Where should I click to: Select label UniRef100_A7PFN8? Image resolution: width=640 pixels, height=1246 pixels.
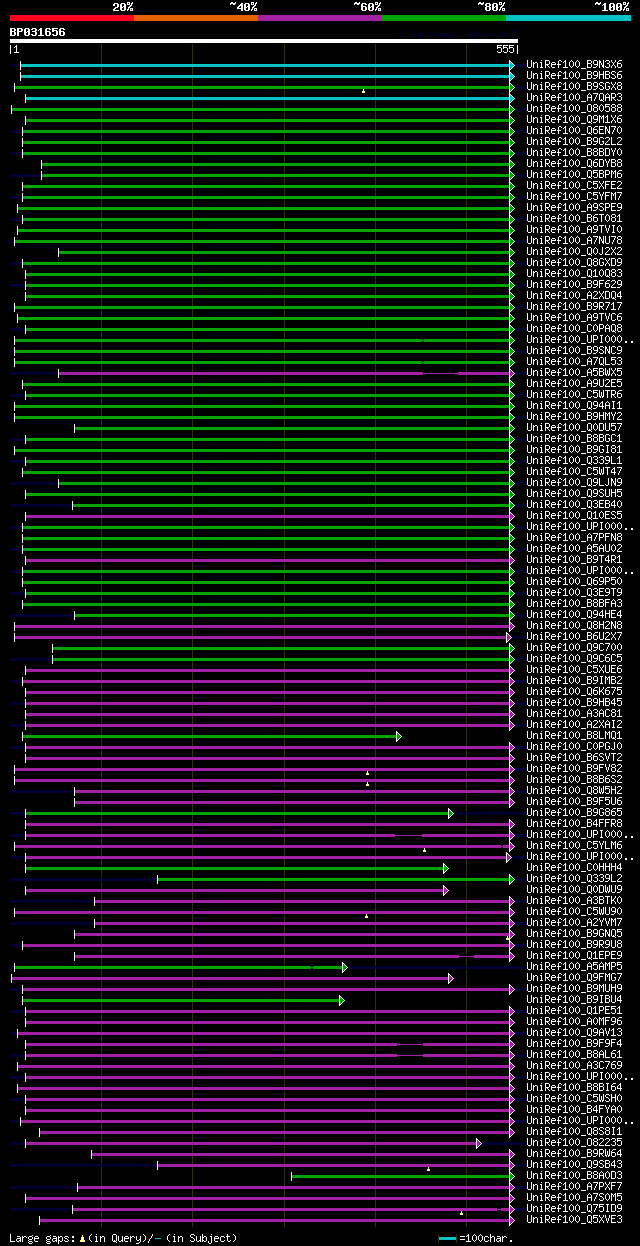point(574,537)
